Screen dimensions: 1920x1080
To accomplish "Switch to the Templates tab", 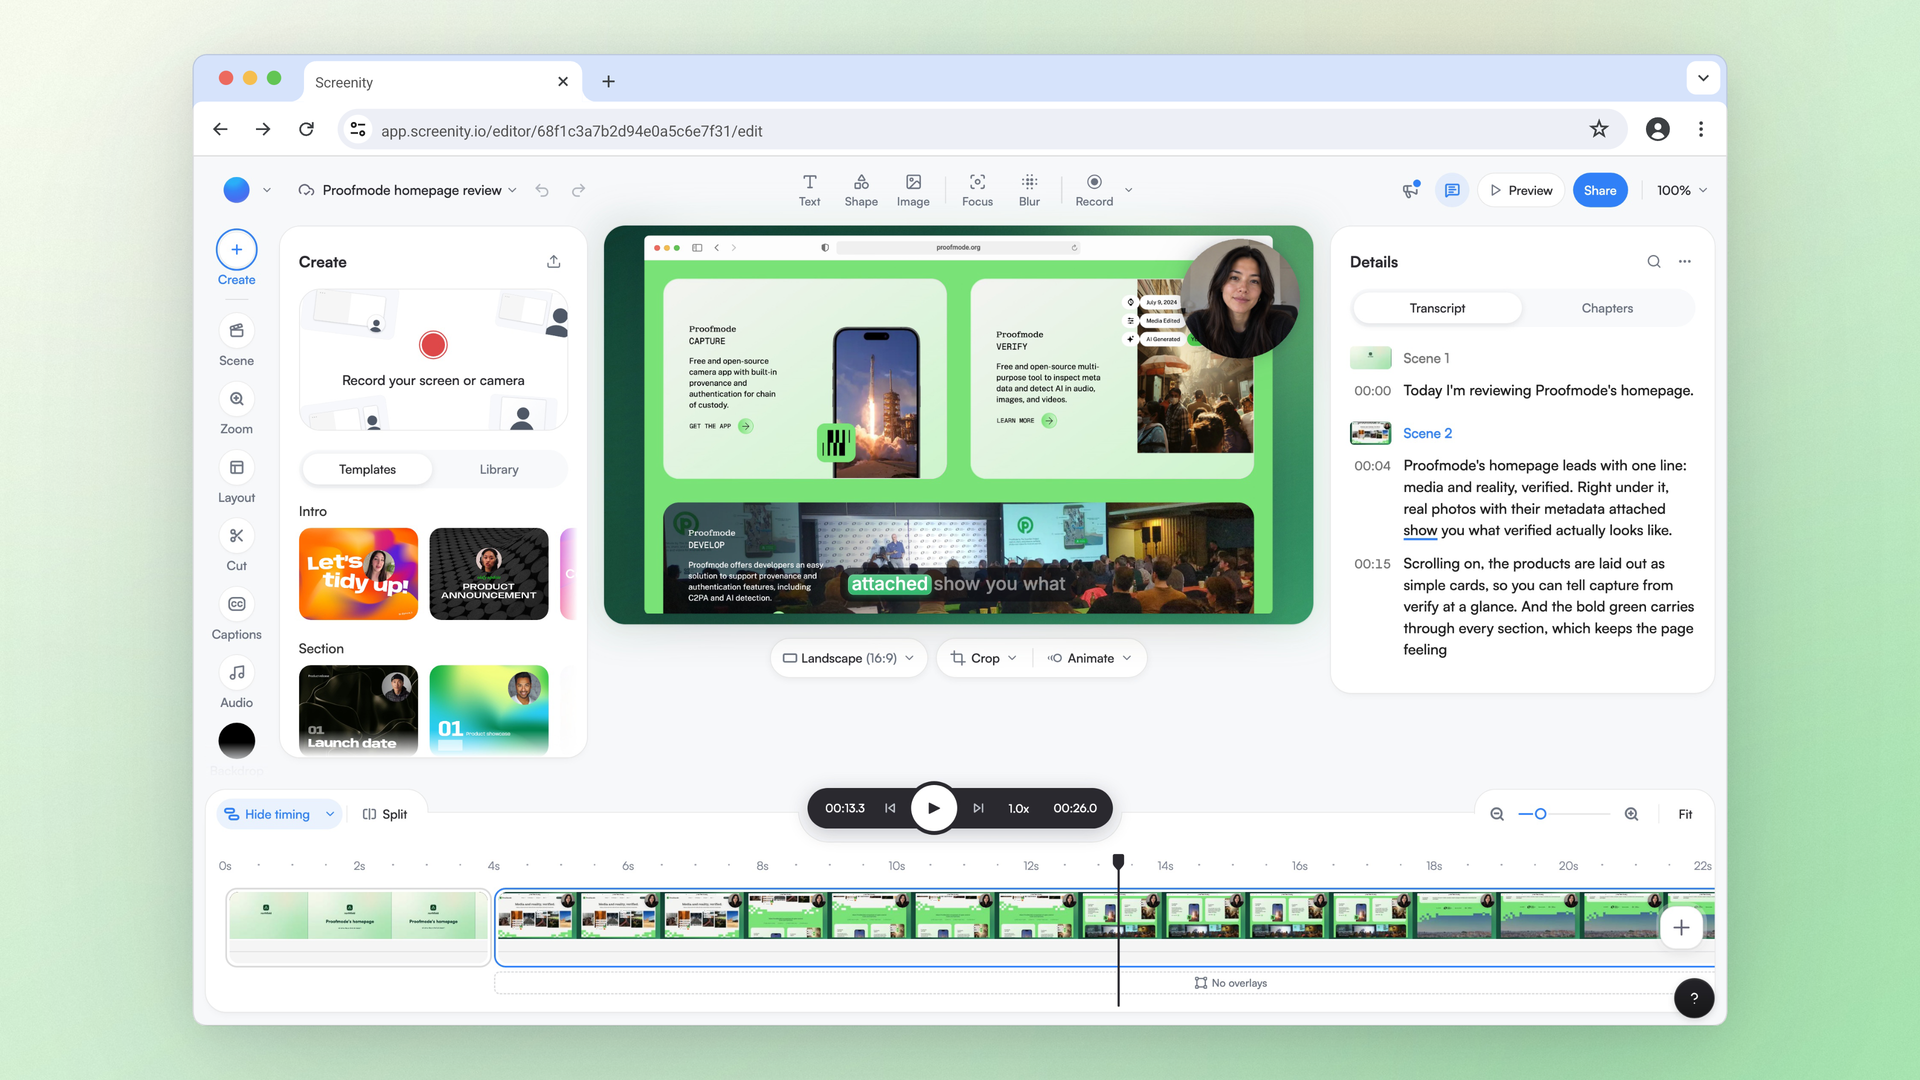I will pyautogui.click(x=367, y=469).
